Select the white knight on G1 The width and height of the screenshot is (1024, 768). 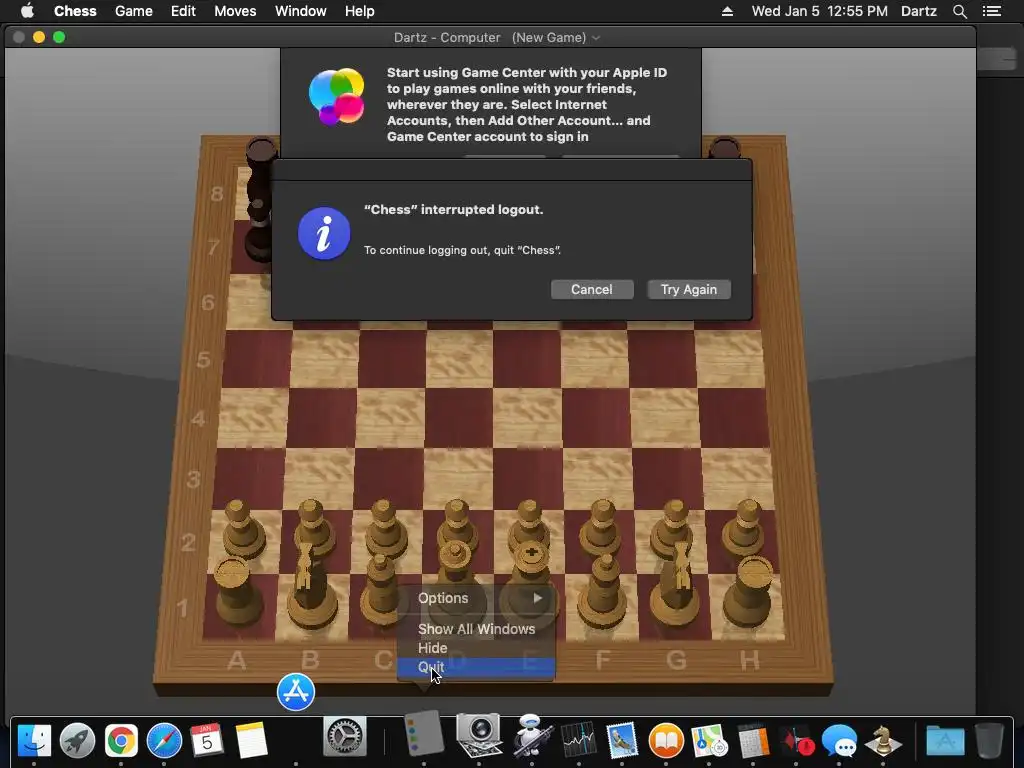[x=675, y=584]
